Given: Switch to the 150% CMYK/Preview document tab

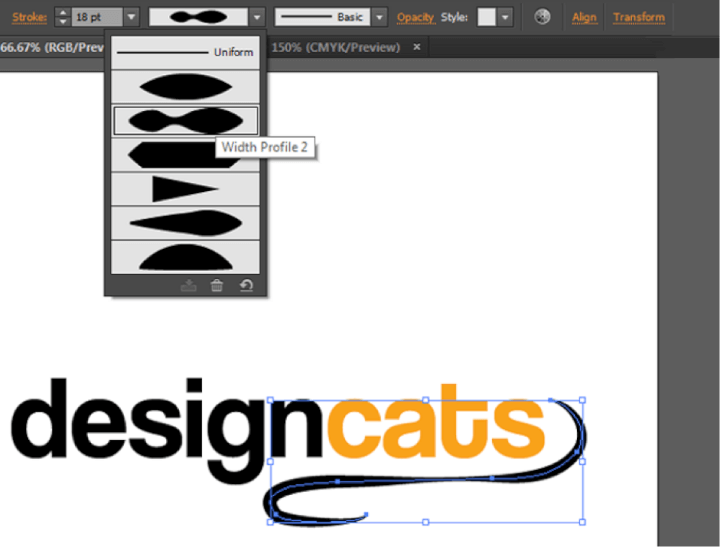Looking at the screenshot, I should tap(336, 47).
